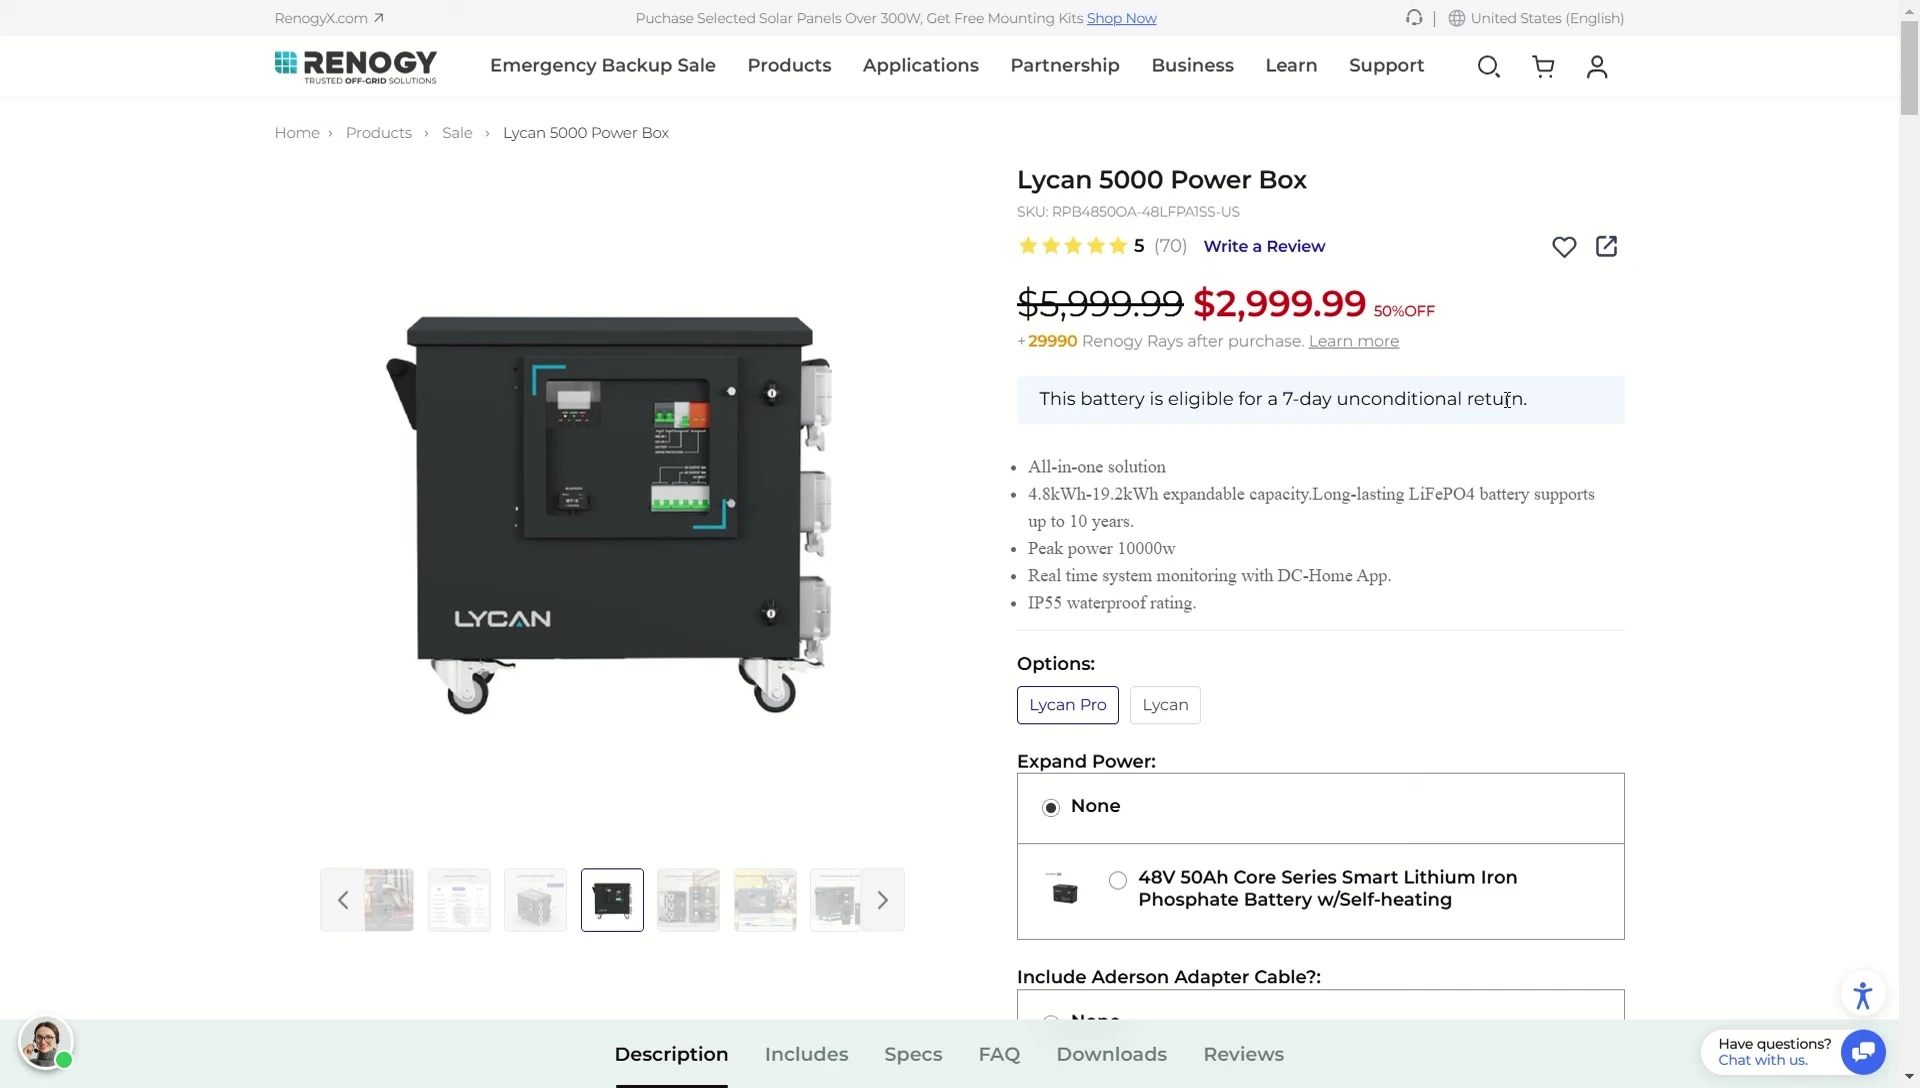Click the Write a Review link
1920x1088 pixels.
(x=1264, y=246)
